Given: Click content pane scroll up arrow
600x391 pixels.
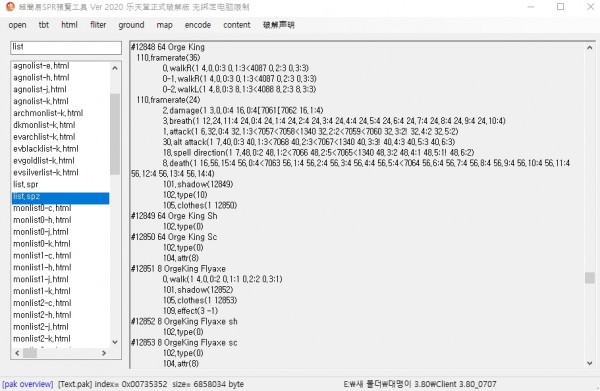Looking at the screenshot, I should [x=590, y=47].
